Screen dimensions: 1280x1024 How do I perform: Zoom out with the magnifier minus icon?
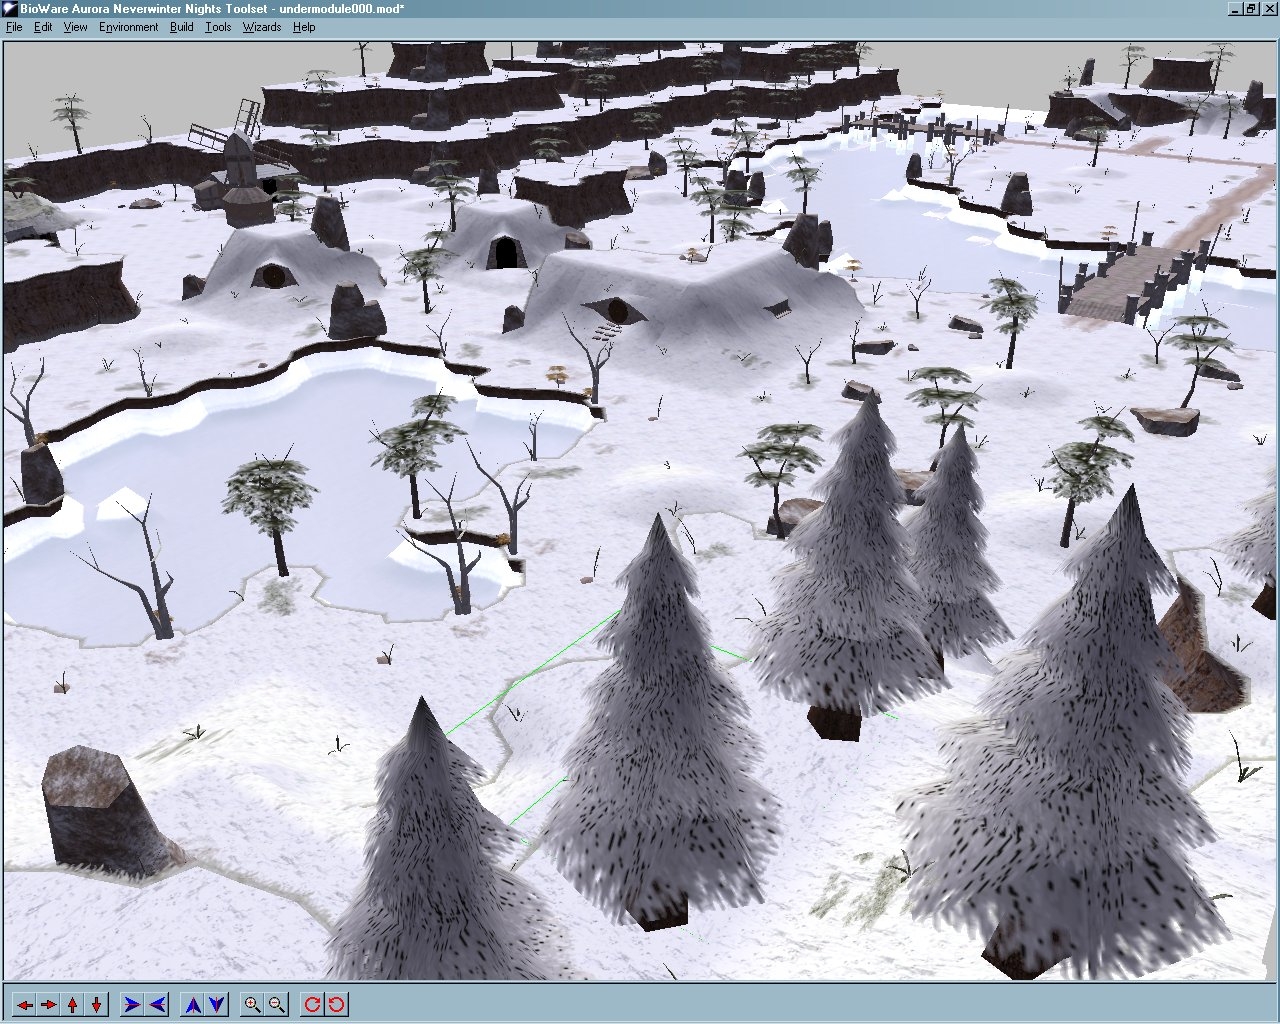click(277, 1004)
